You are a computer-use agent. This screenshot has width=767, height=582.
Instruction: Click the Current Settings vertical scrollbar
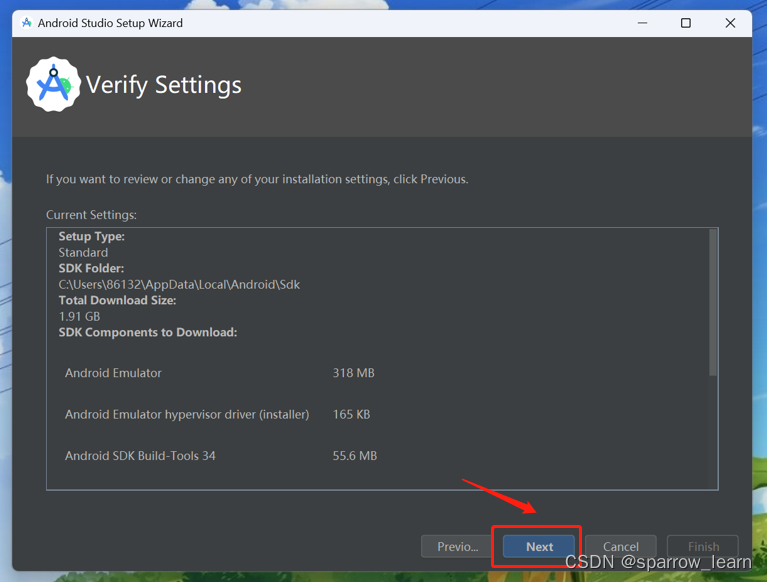point(713,303)
